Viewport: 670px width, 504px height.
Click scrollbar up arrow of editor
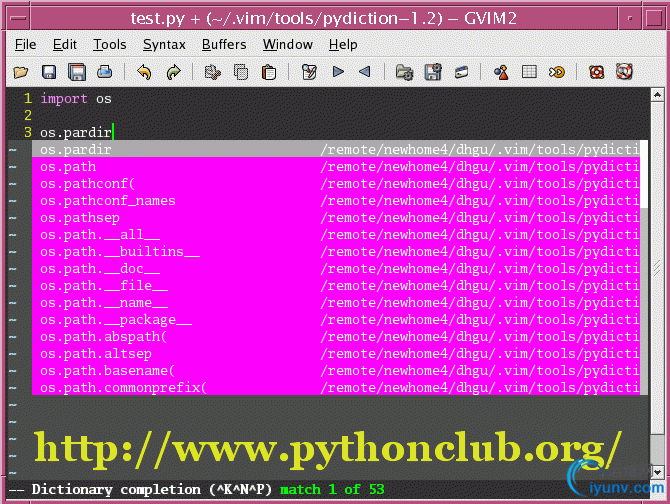[657, 95]
